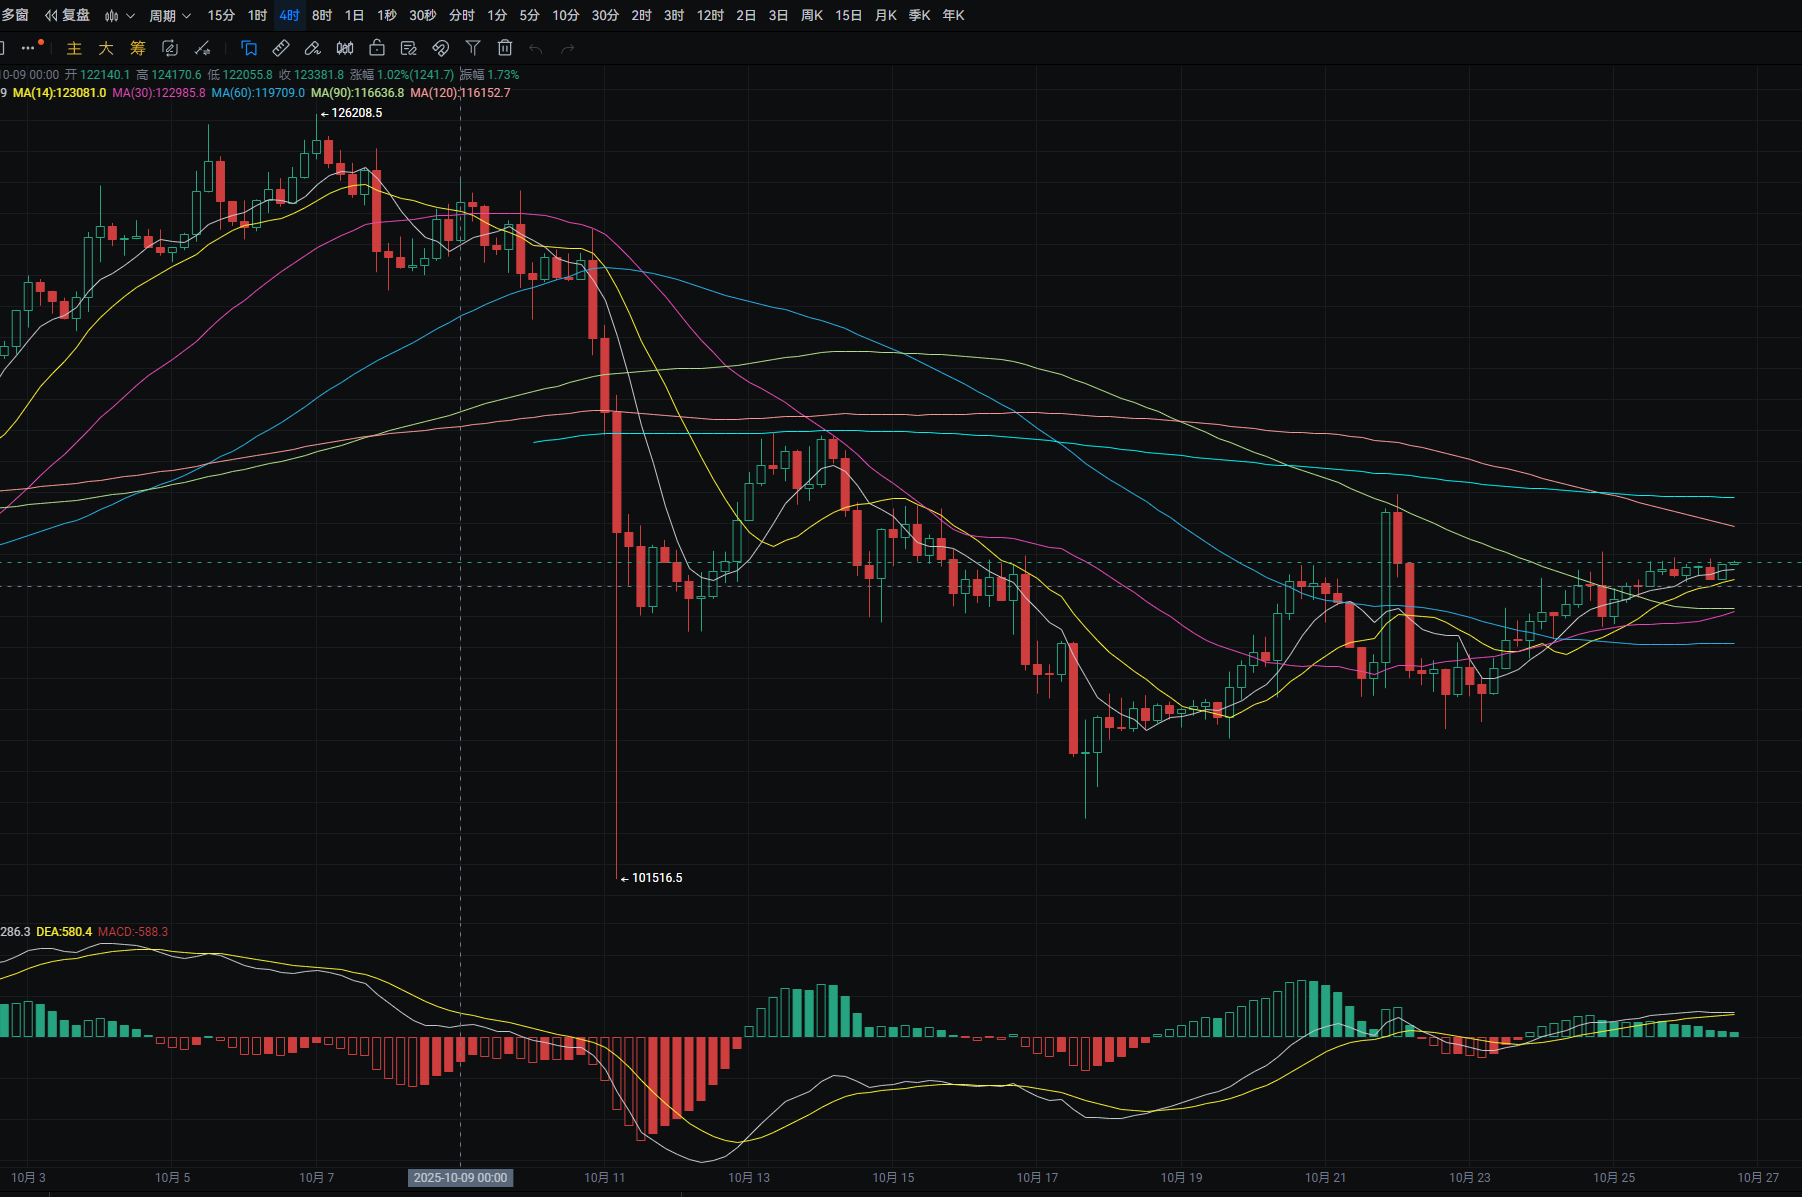The width and height of the screenshot is (1802, 1197).
Task: Toggle the 主 main-force indicator
Action: [74, 48]
